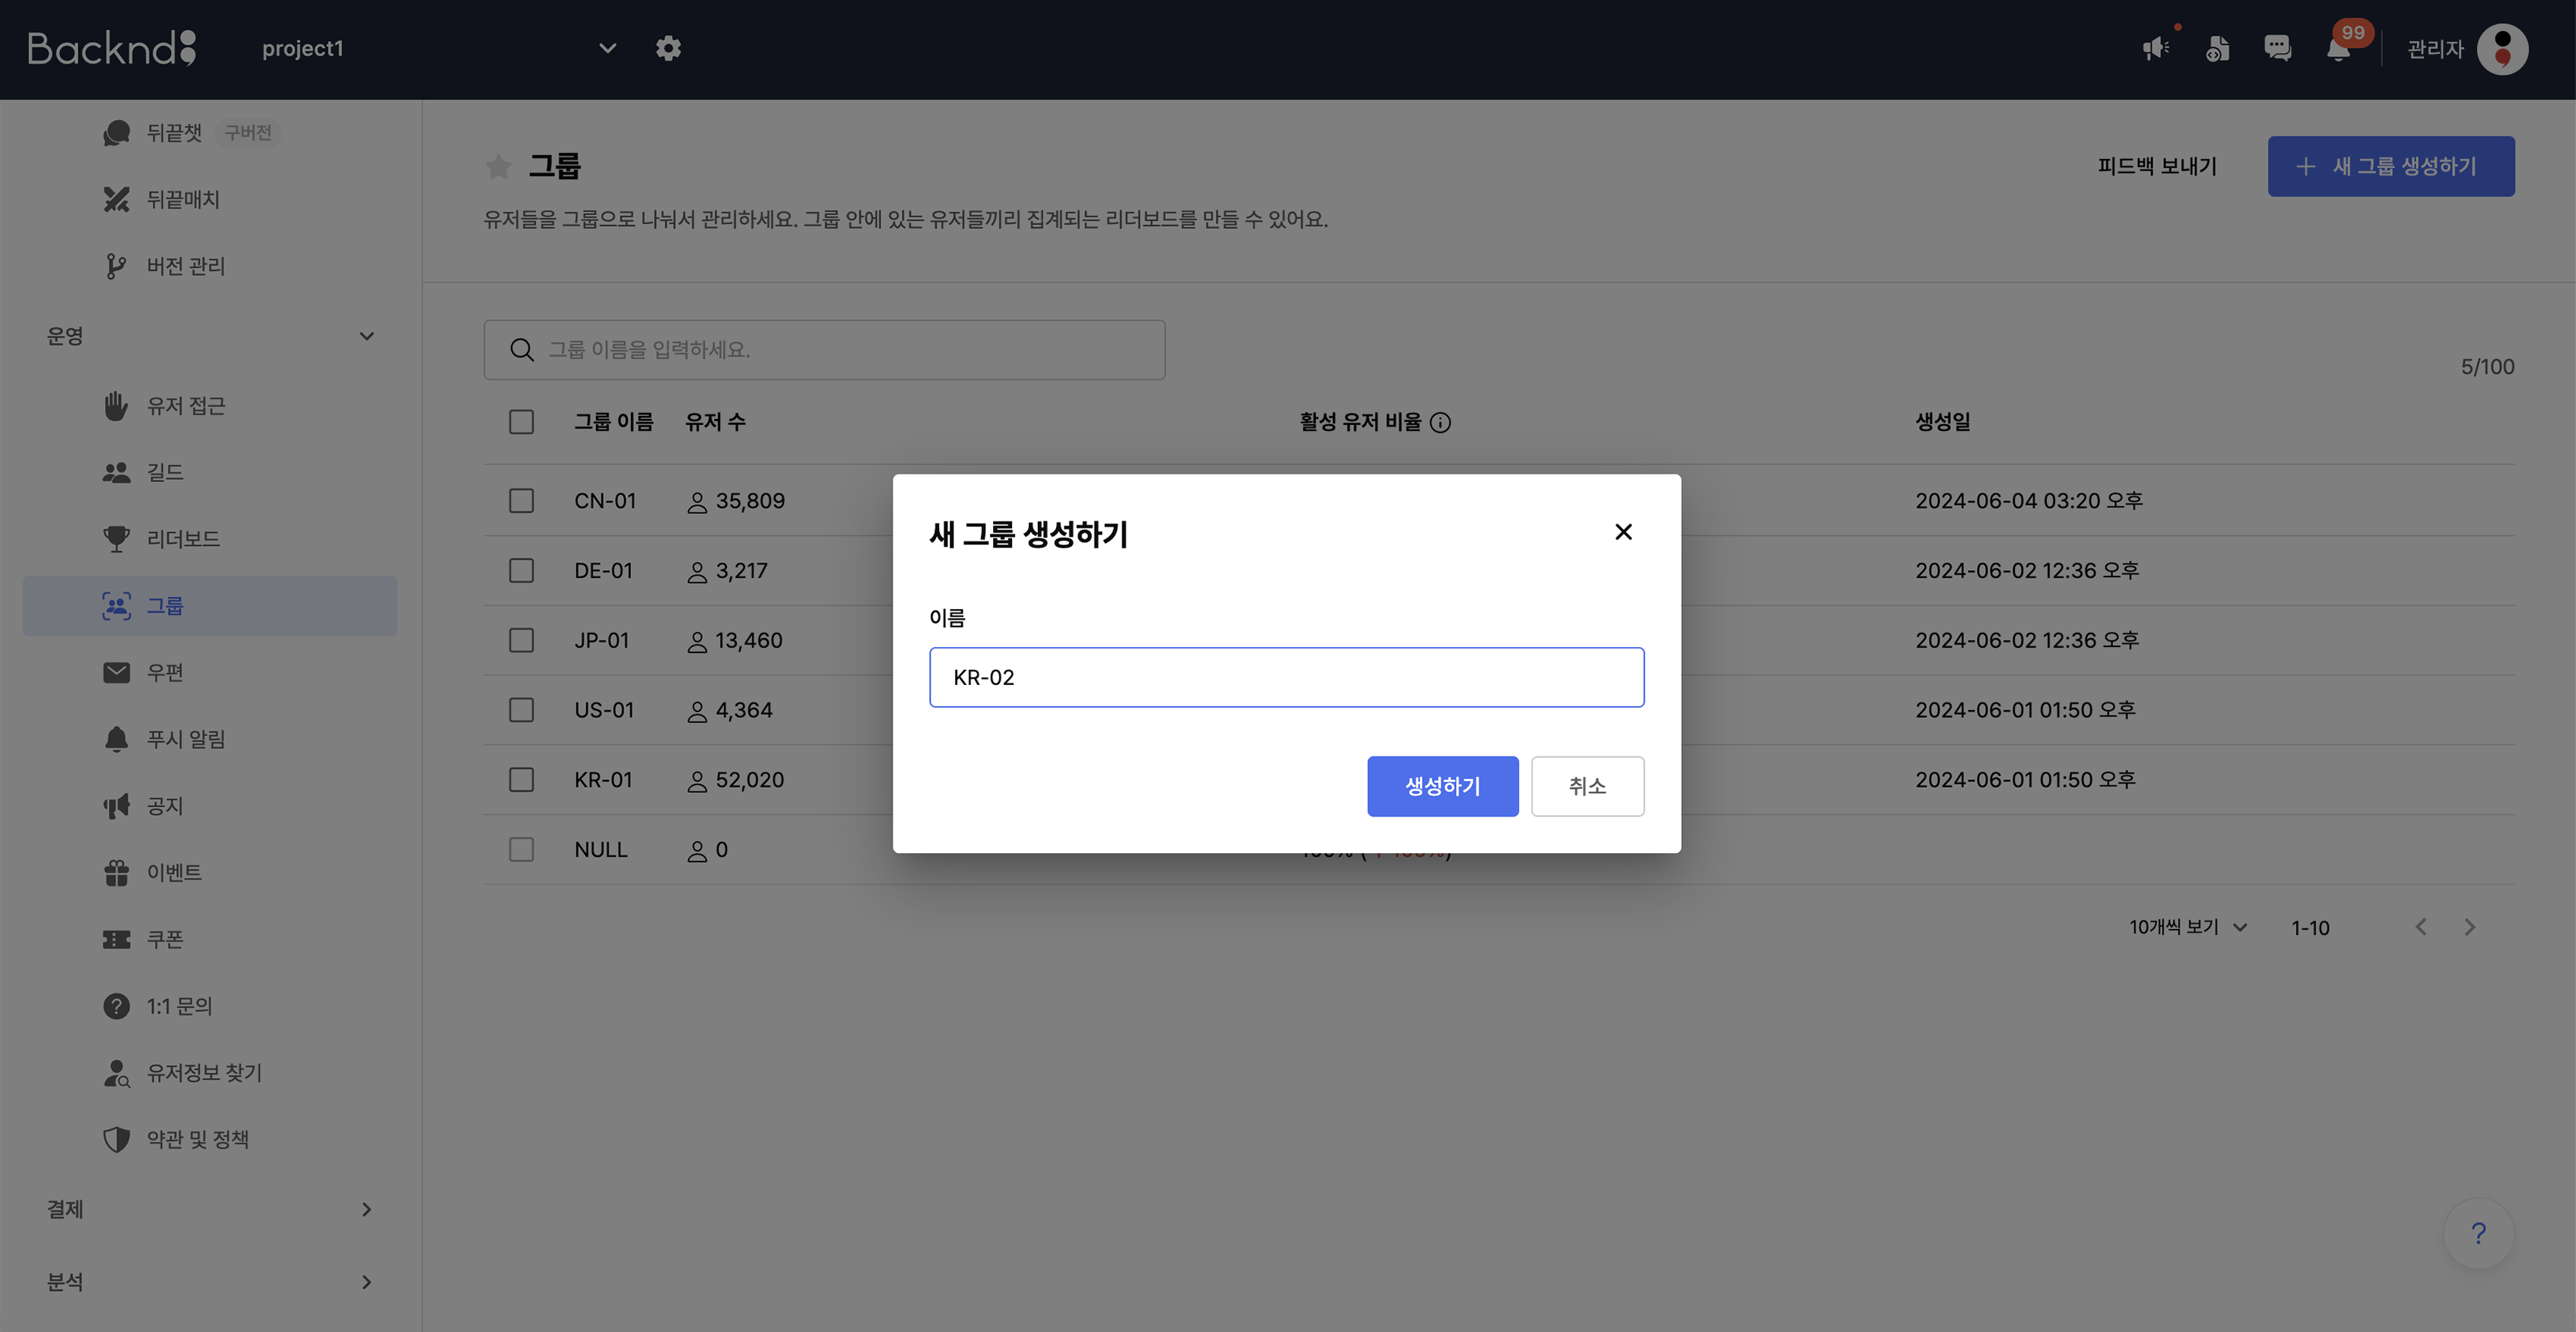Click the admin profile avatar
This screenshot has height=1332, width=2576.
click(x=2502, y=49)
